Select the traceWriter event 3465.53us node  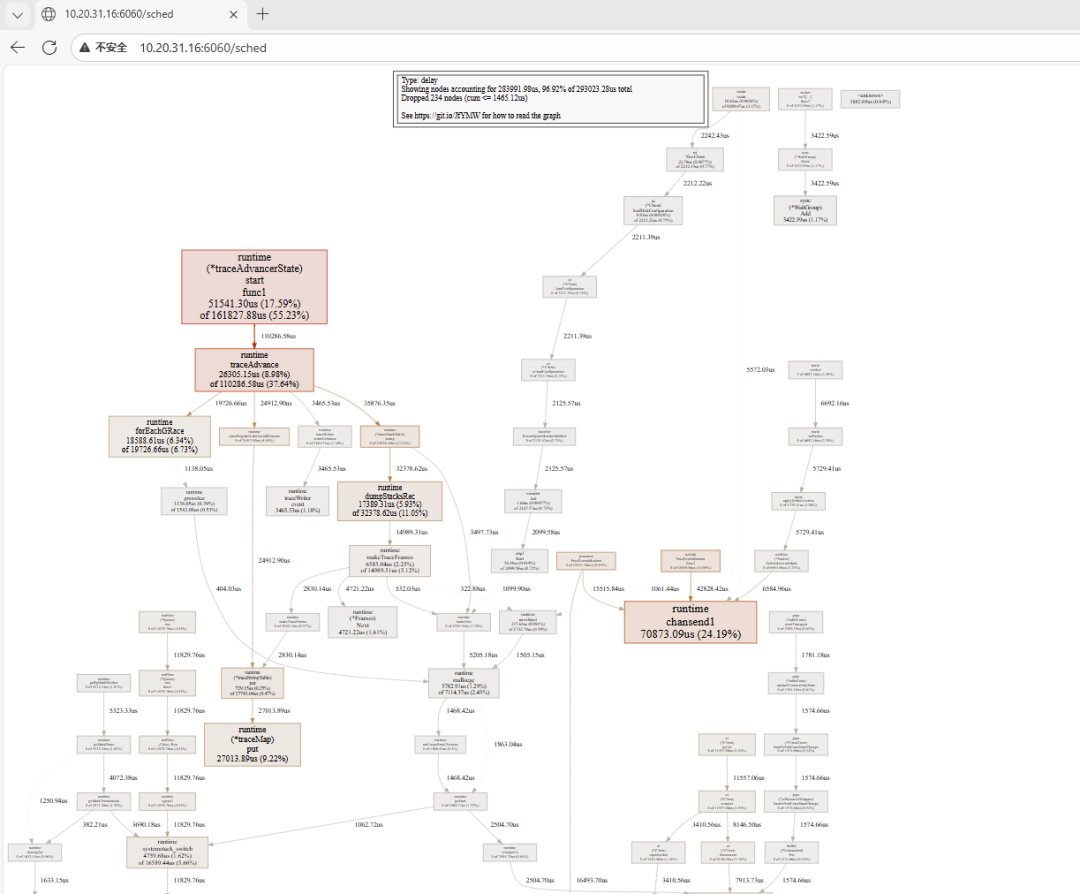coord(298,501)
